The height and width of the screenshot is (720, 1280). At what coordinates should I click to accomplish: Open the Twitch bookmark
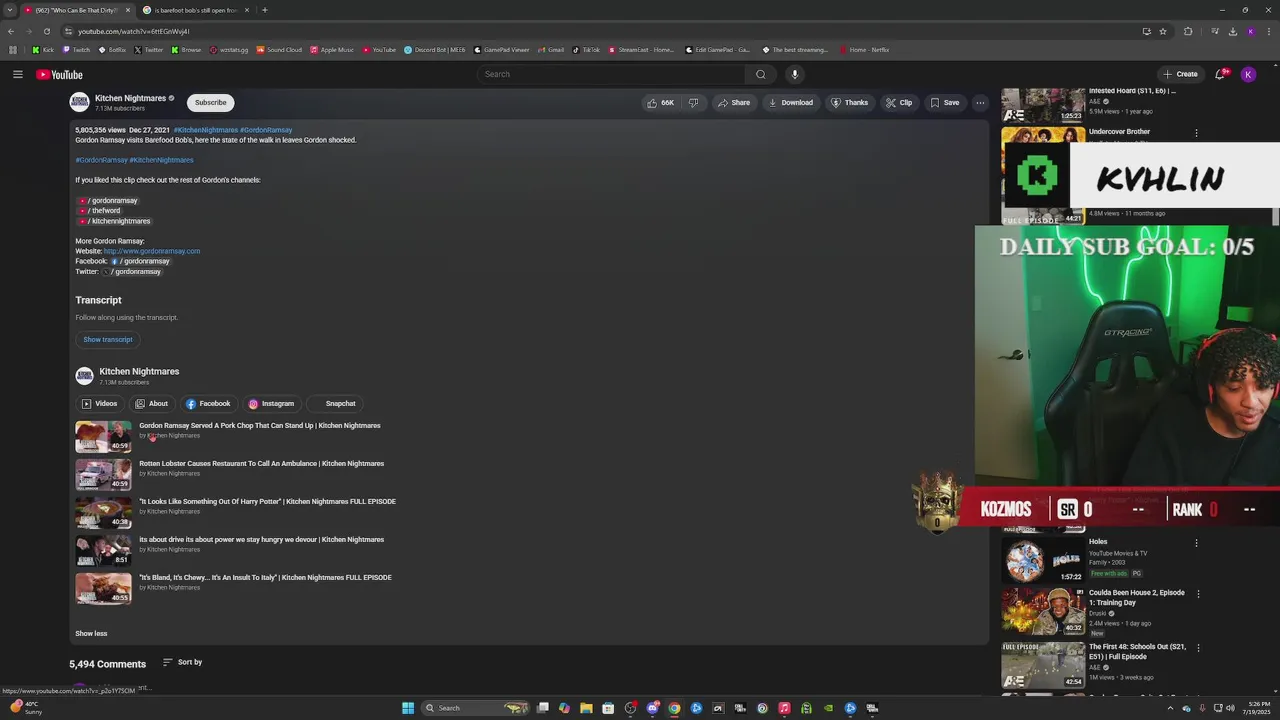(76, 50)
